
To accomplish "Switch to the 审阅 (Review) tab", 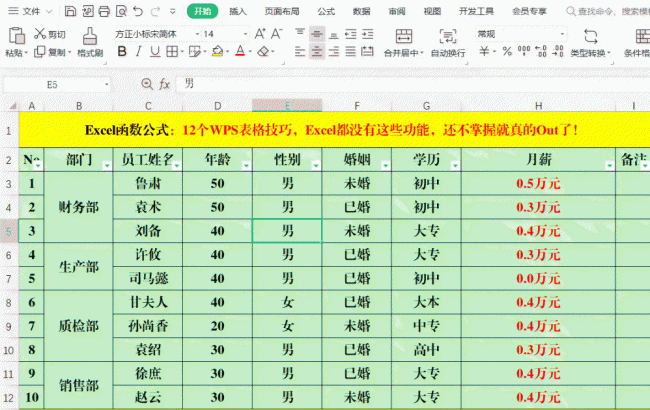I will 397,11.
